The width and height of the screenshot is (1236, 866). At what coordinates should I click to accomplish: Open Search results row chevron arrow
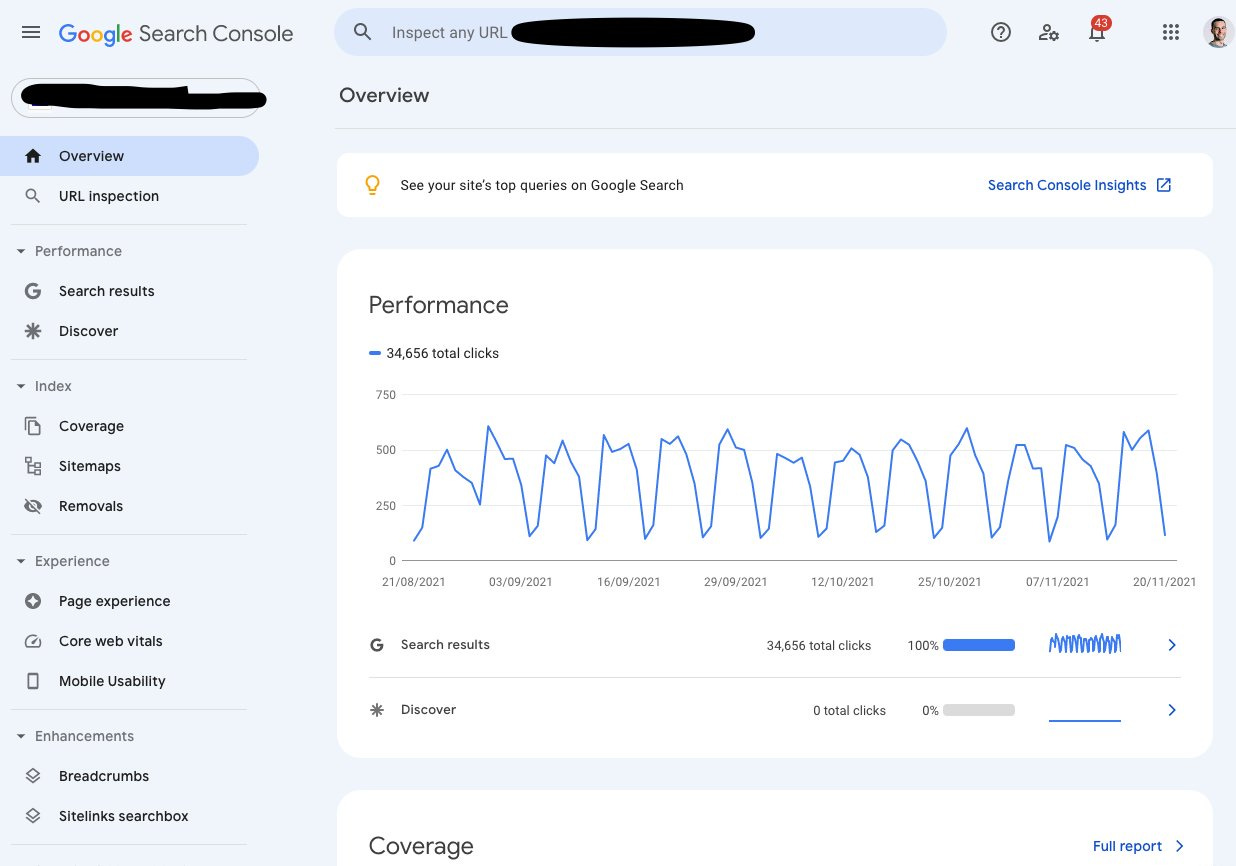click(x=1172, y=645)
